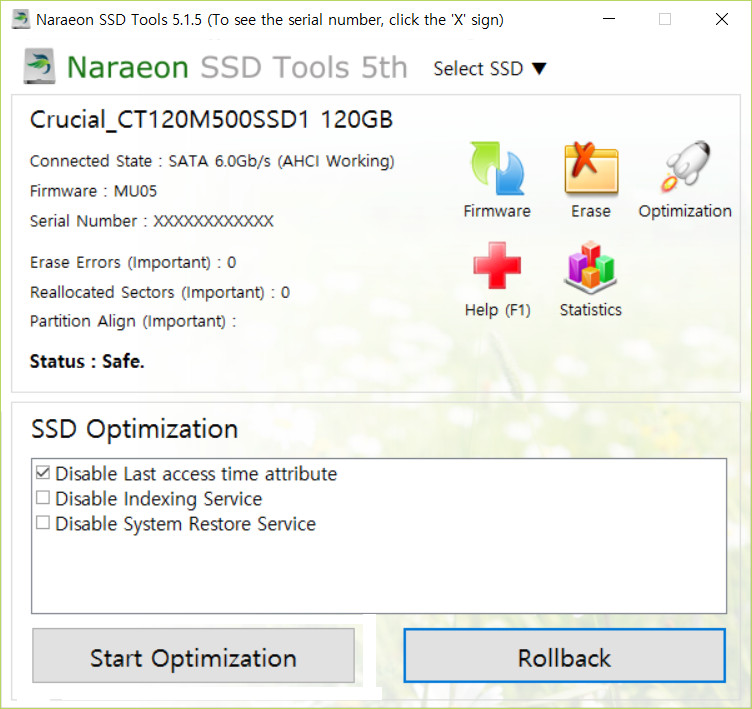Click the Status : Safe. text

87,361
